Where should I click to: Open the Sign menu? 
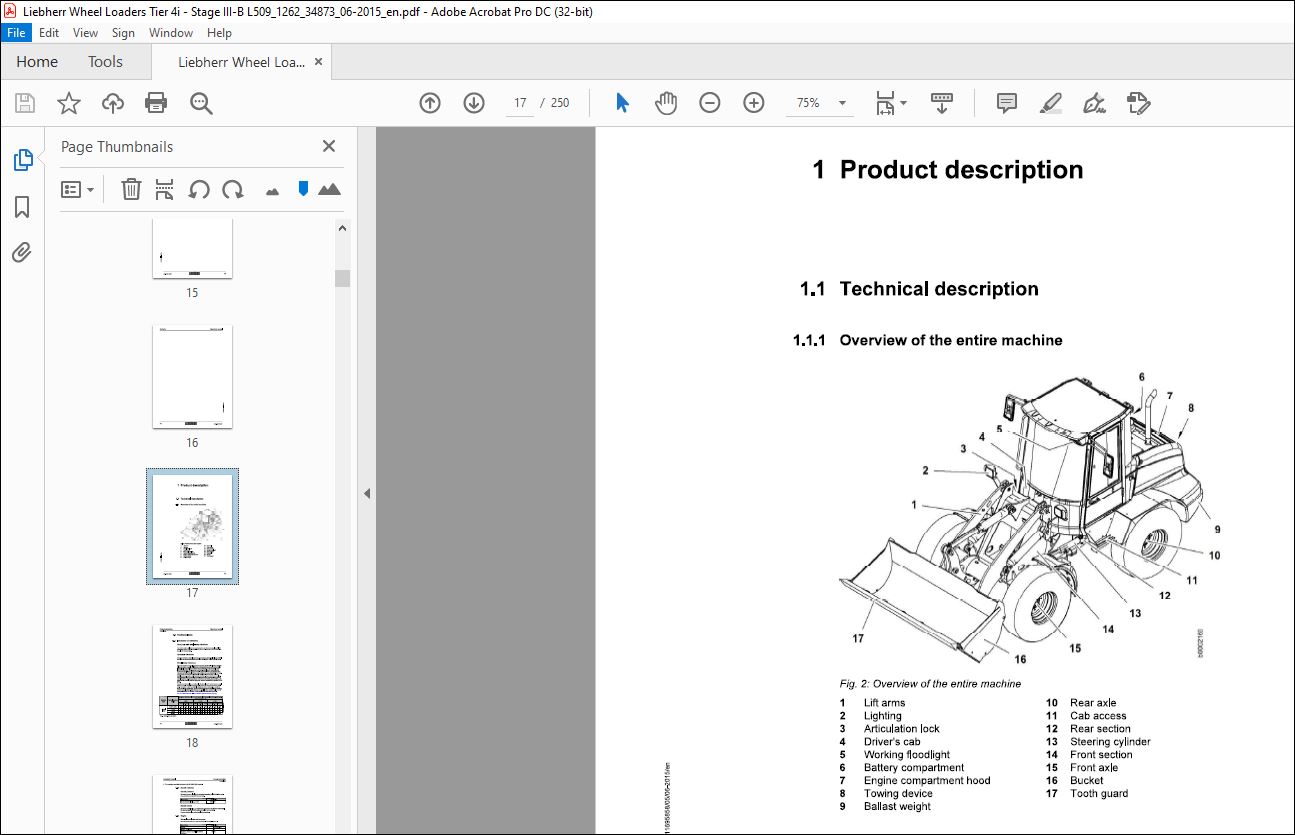tap(123, 33)
